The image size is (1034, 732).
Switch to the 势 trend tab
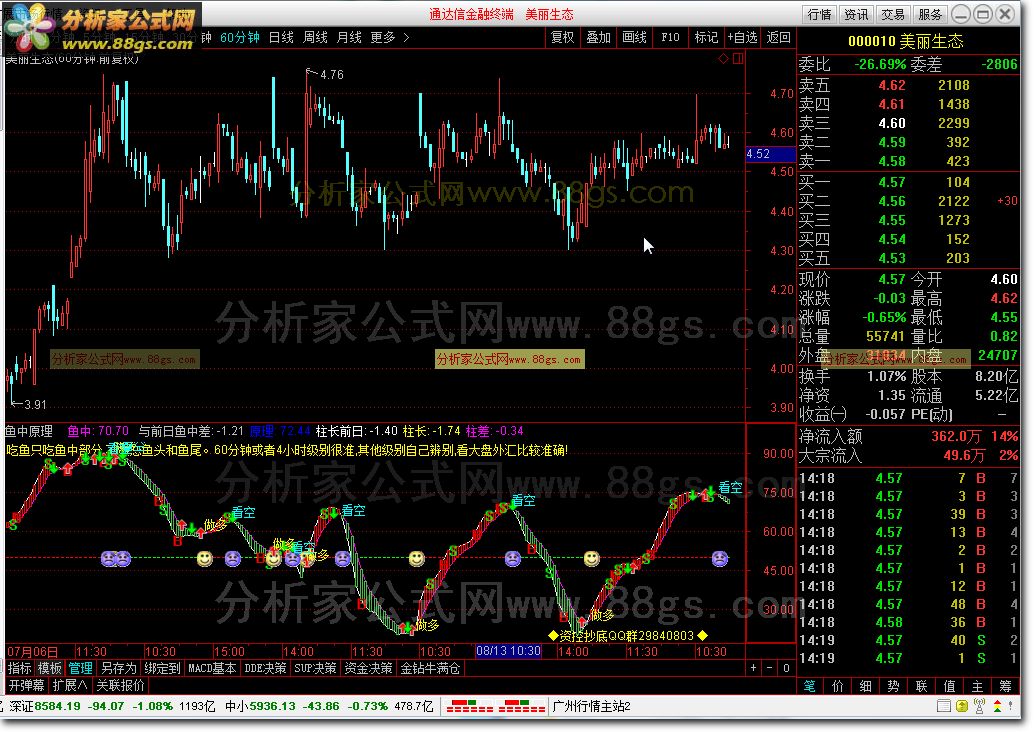(894, 686)
